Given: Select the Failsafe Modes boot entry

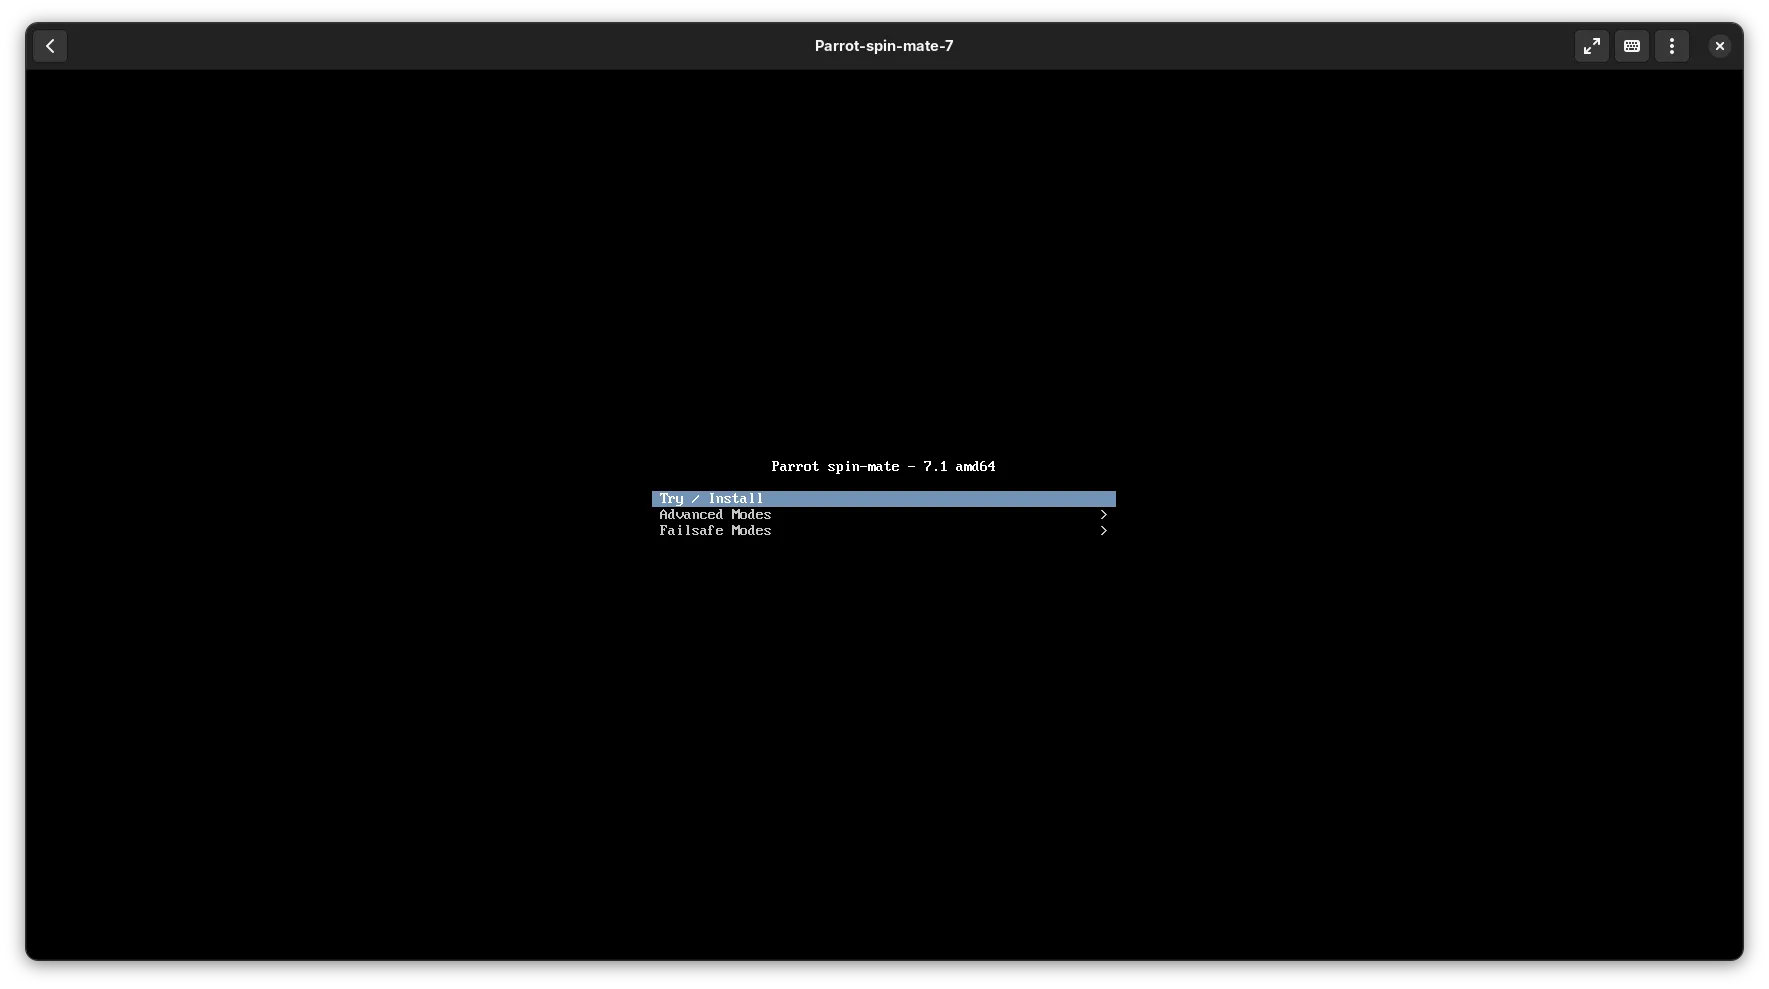Looking at the screenshot, I should [x=883, y=531].
